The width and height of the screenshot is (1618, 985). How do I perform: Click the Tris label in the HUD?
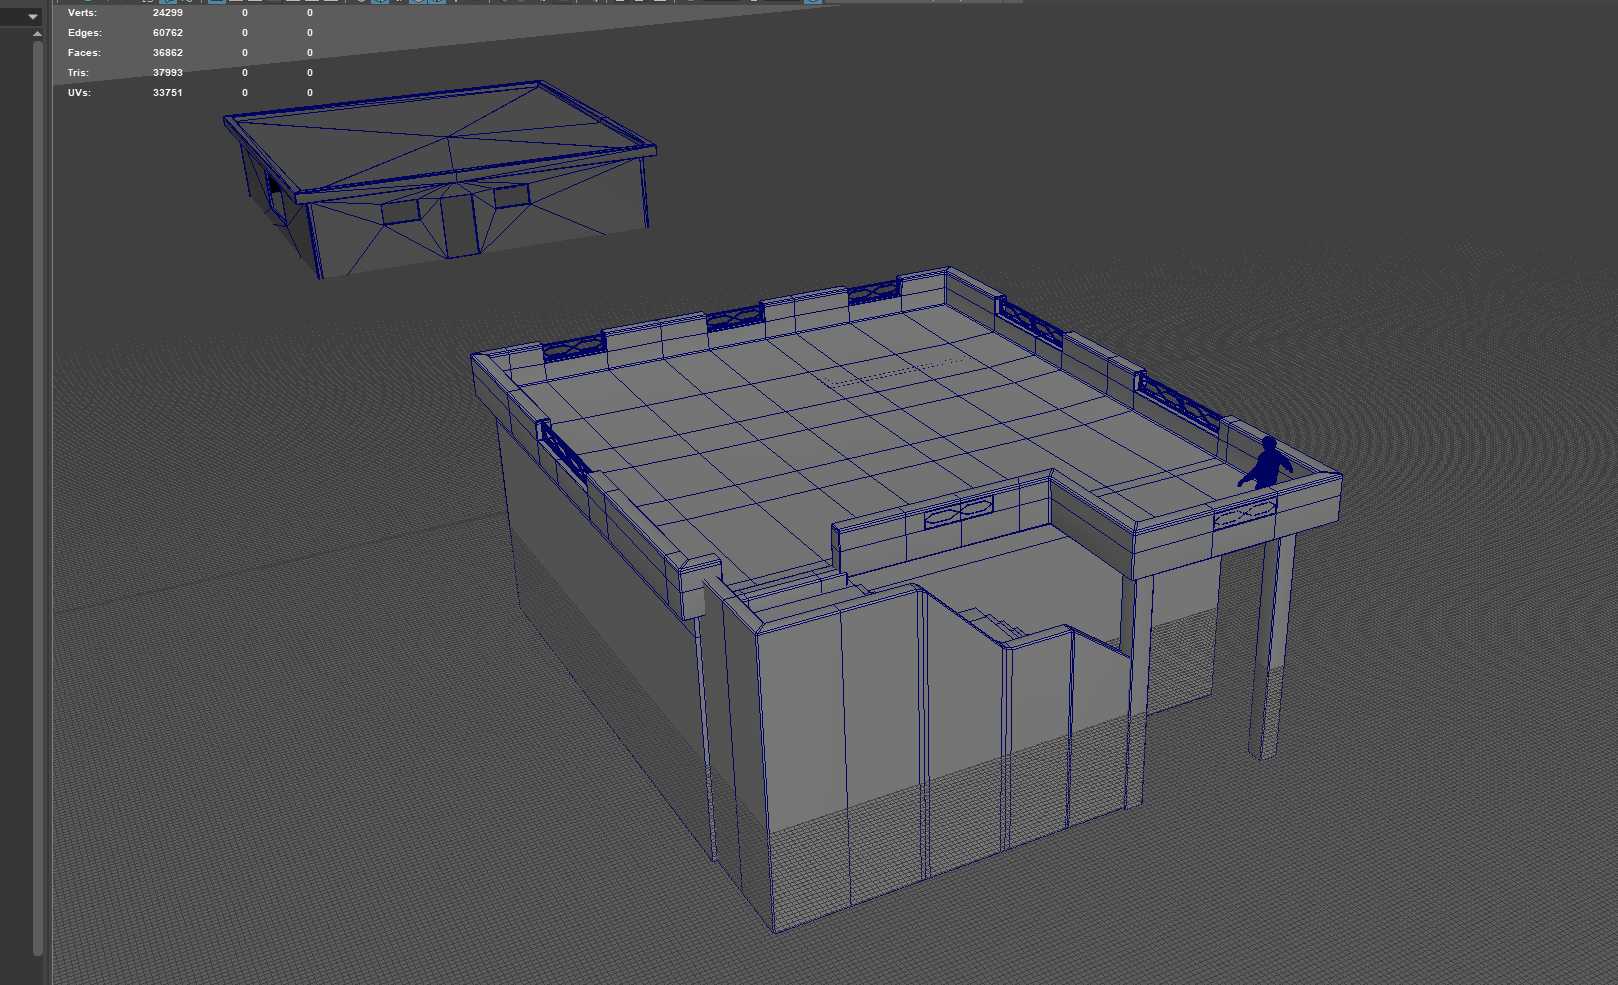78,73
